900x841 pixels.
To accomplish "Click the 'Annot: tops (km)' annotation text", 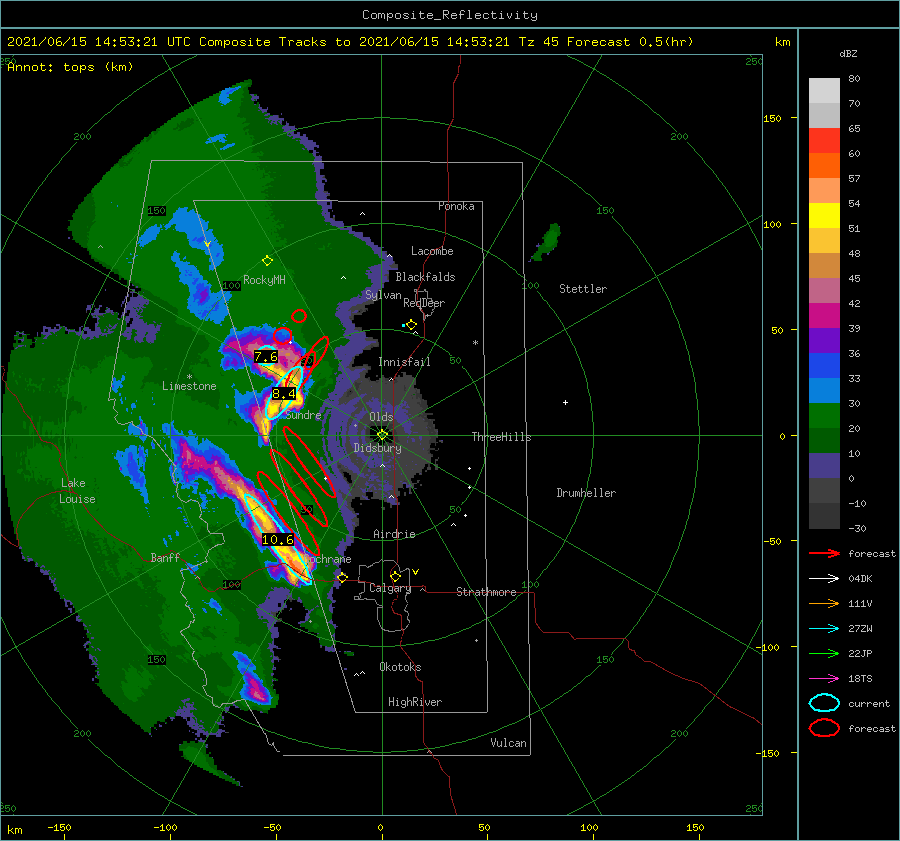I will click(70, 67).
